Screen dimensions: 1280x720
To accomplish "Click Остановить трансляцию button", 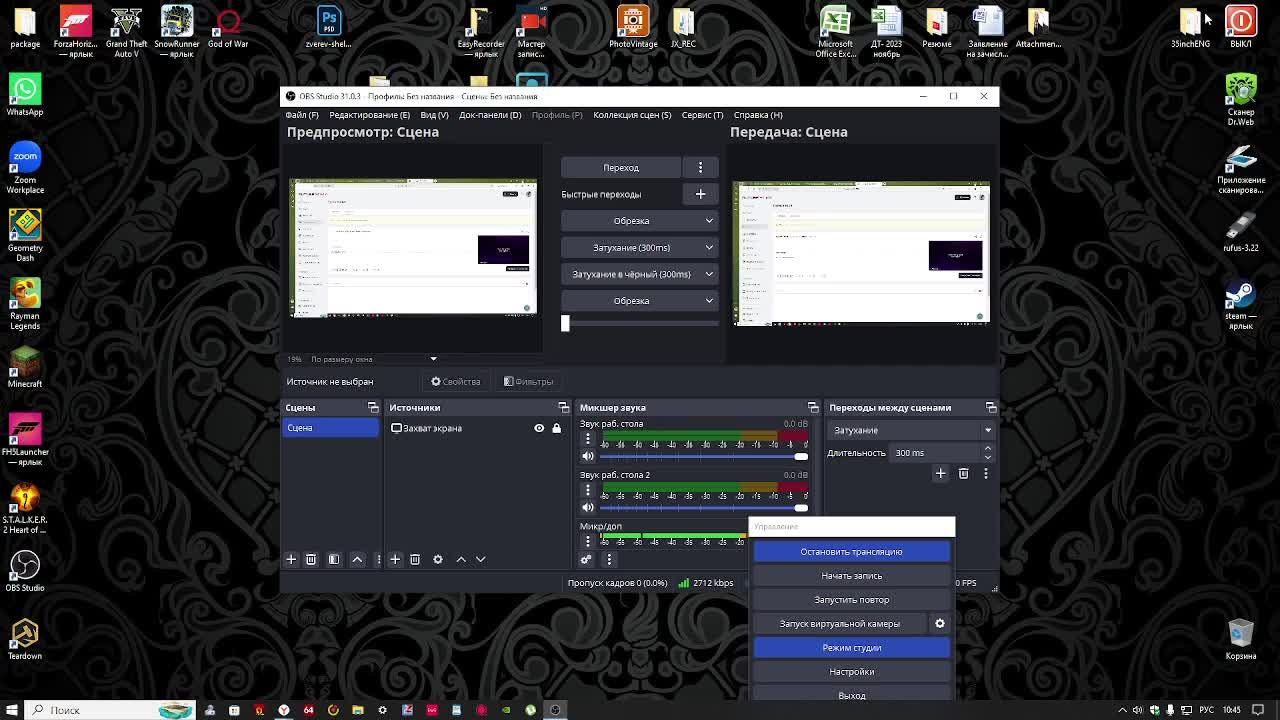I will point(851,551).
